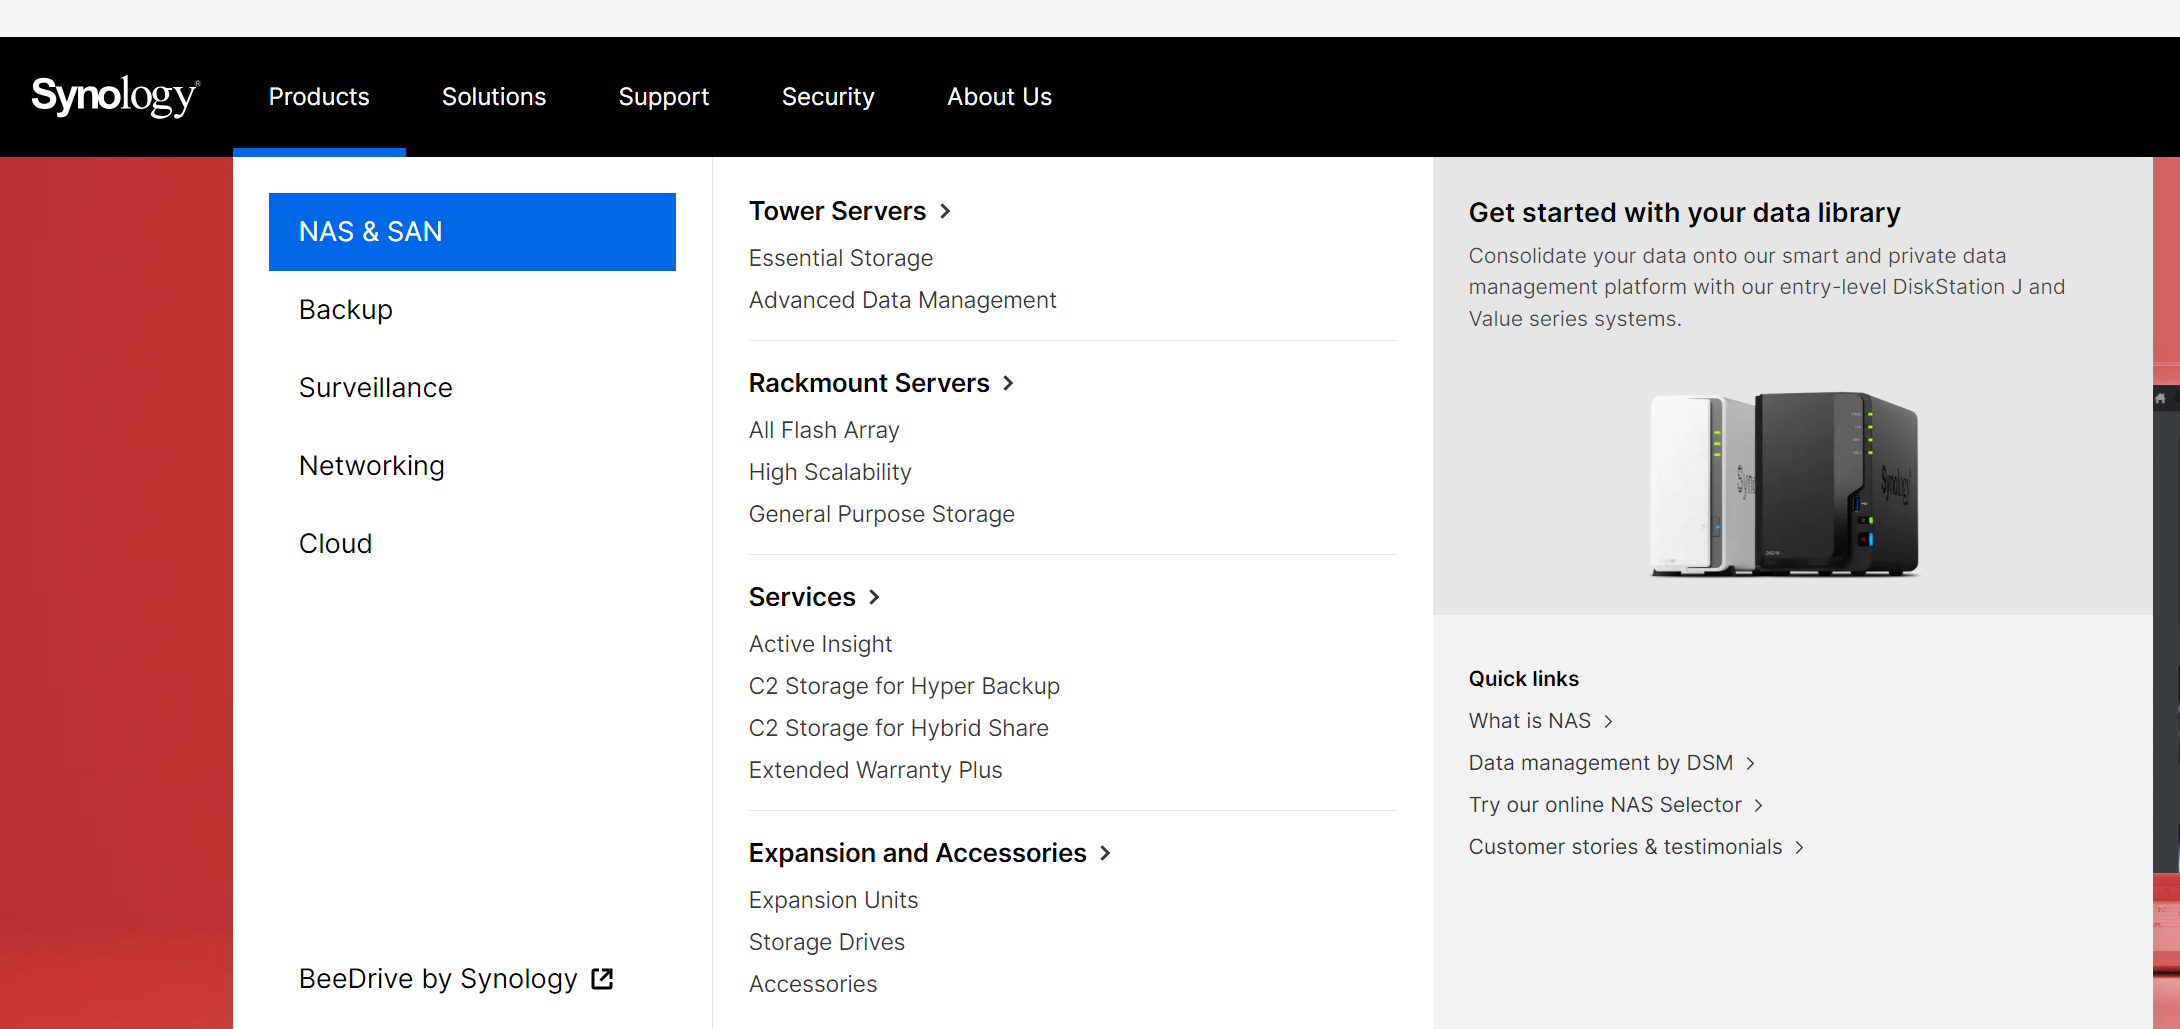Image resolution: width=2180 pixels, height=1029 pixels.
Task: Click the Synology logo
Action: coord(116,96)
